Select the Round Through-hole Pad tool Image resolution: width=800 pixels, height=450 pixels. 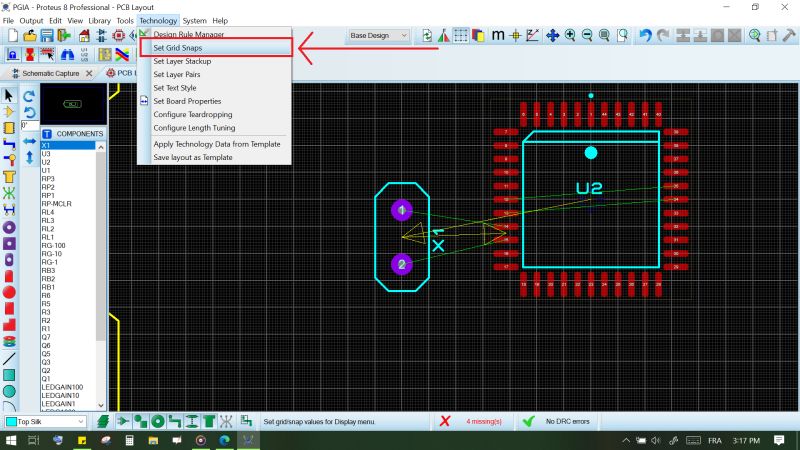tap(9, 227)
